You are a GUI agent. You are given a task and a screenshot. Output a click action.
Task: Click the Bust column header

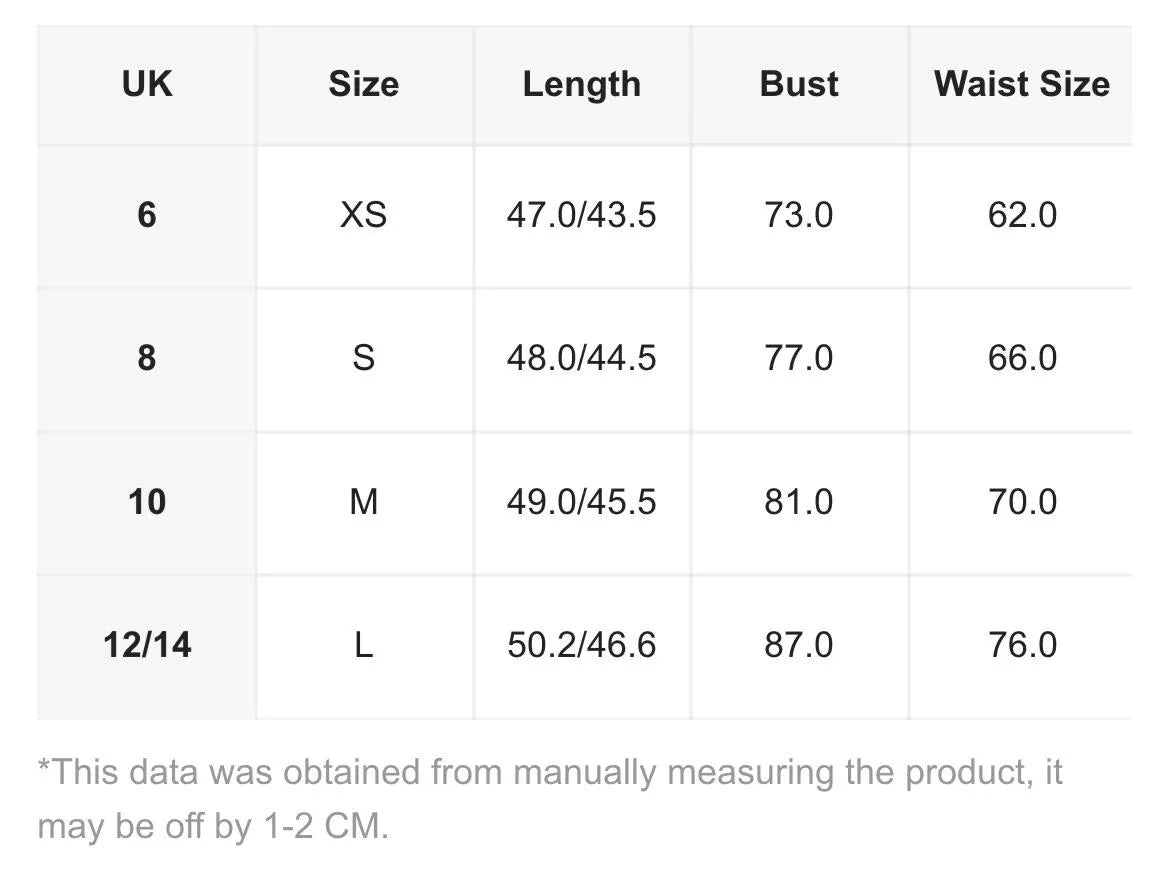799,84
